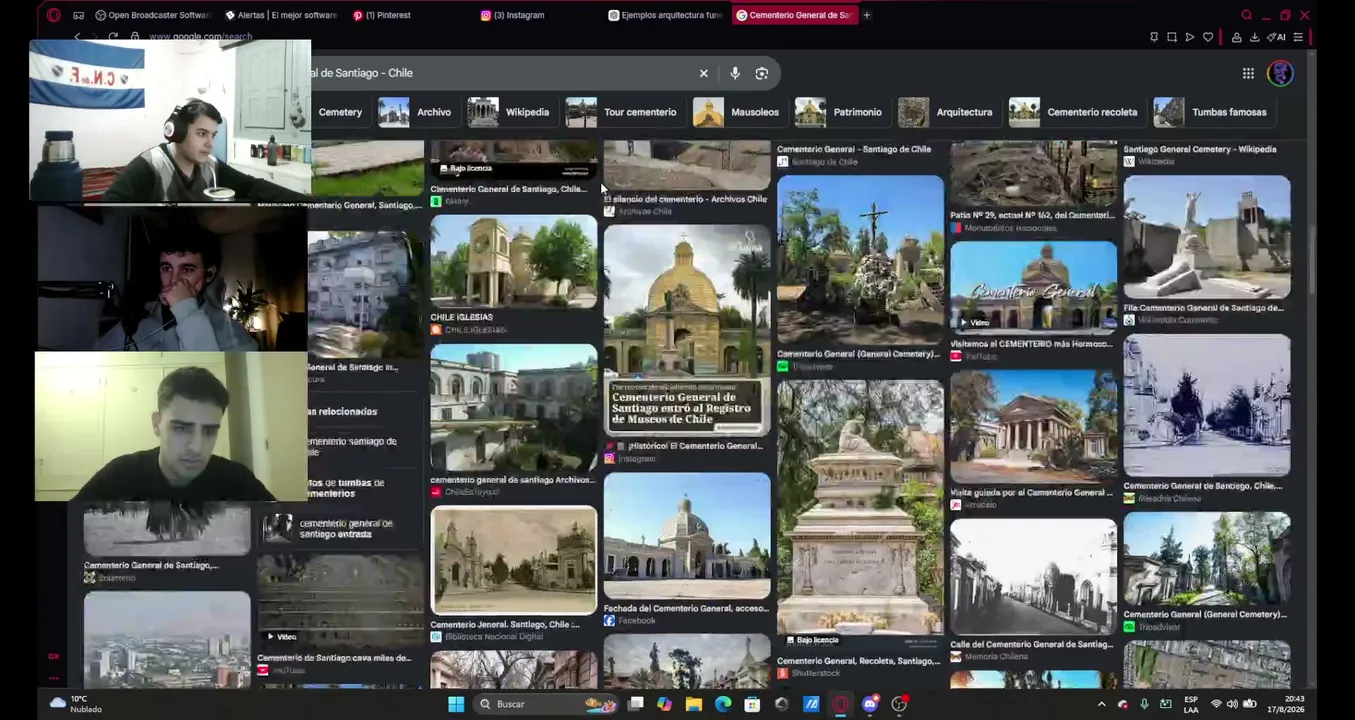Viewport: 1355px width, 720px height.
Task: Open the Google account avatar
Action: (x=1280, y=73)
